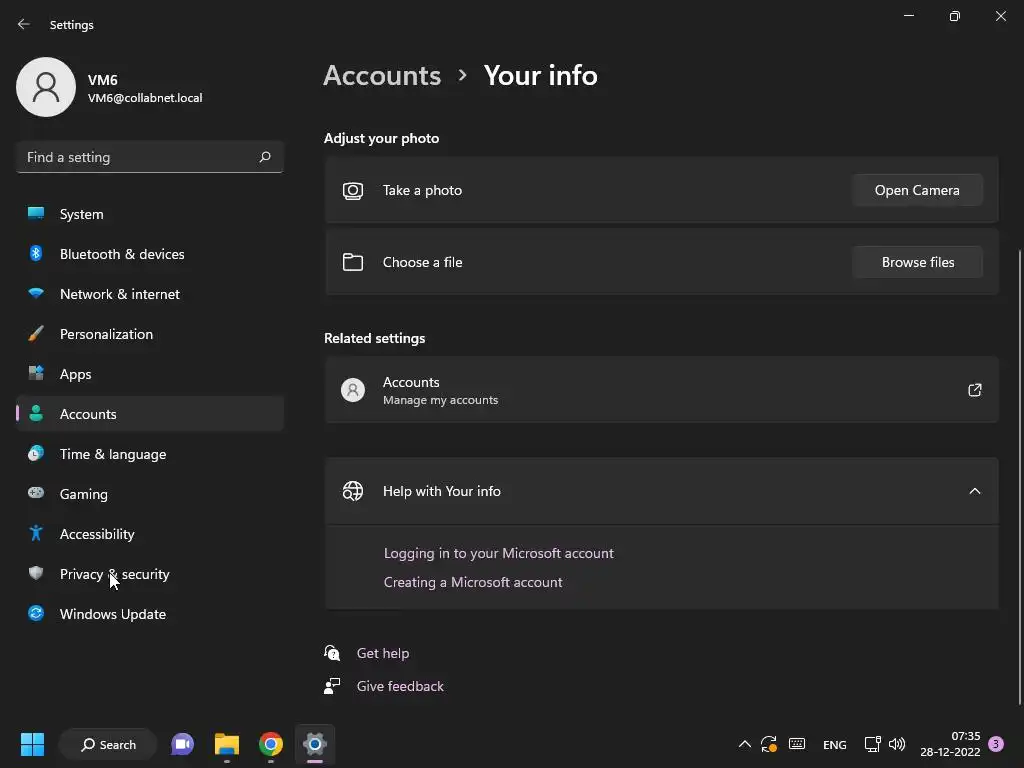Collapse the Help with Your info section
This screenshot has width=1024, height=768.
click(x=975, y=491)
